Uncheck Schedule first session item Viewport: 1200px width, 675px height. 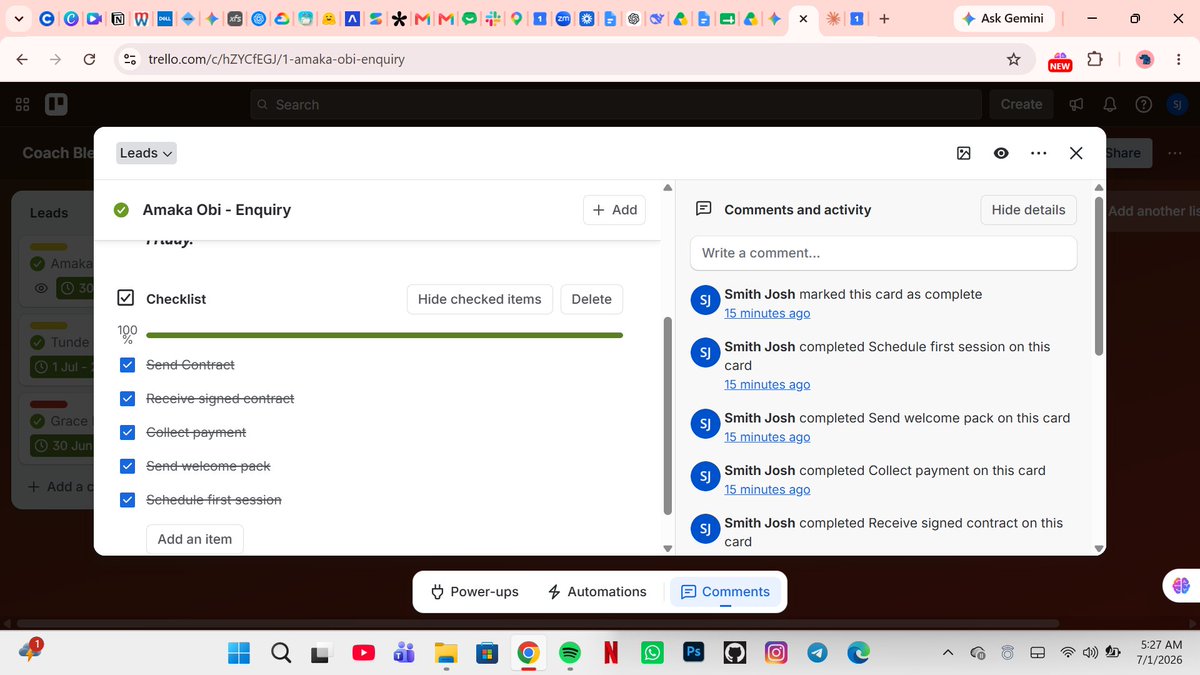point(127,500)
